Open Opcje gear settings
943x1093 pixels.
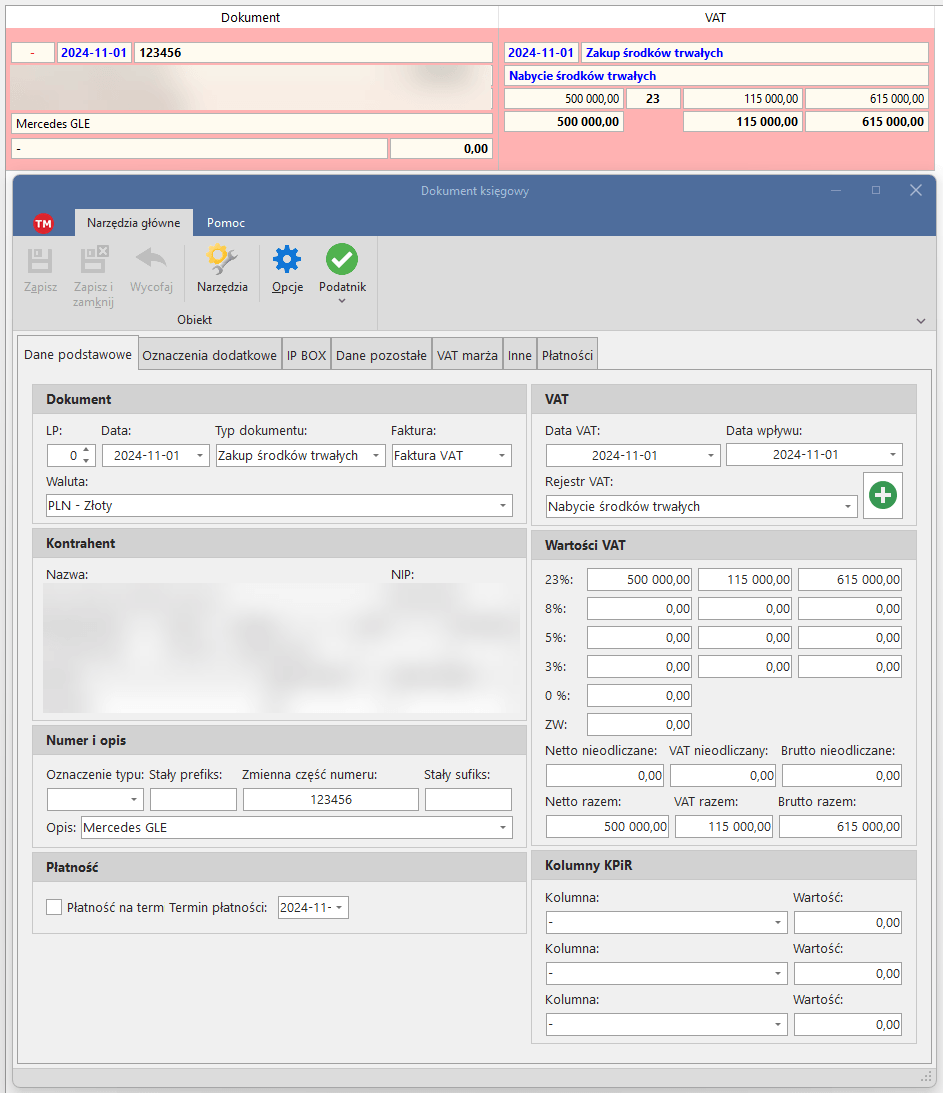287,261
